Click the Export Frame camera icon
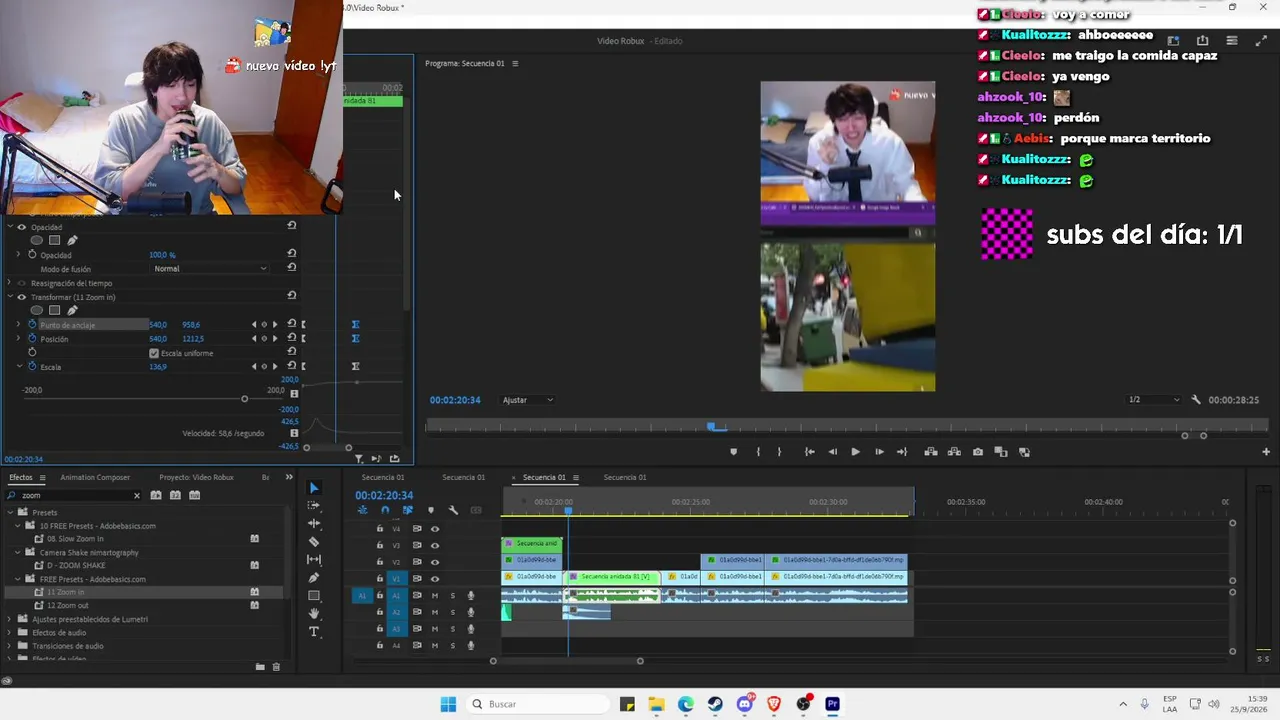The image size is (1280, 720). point(978,452)
